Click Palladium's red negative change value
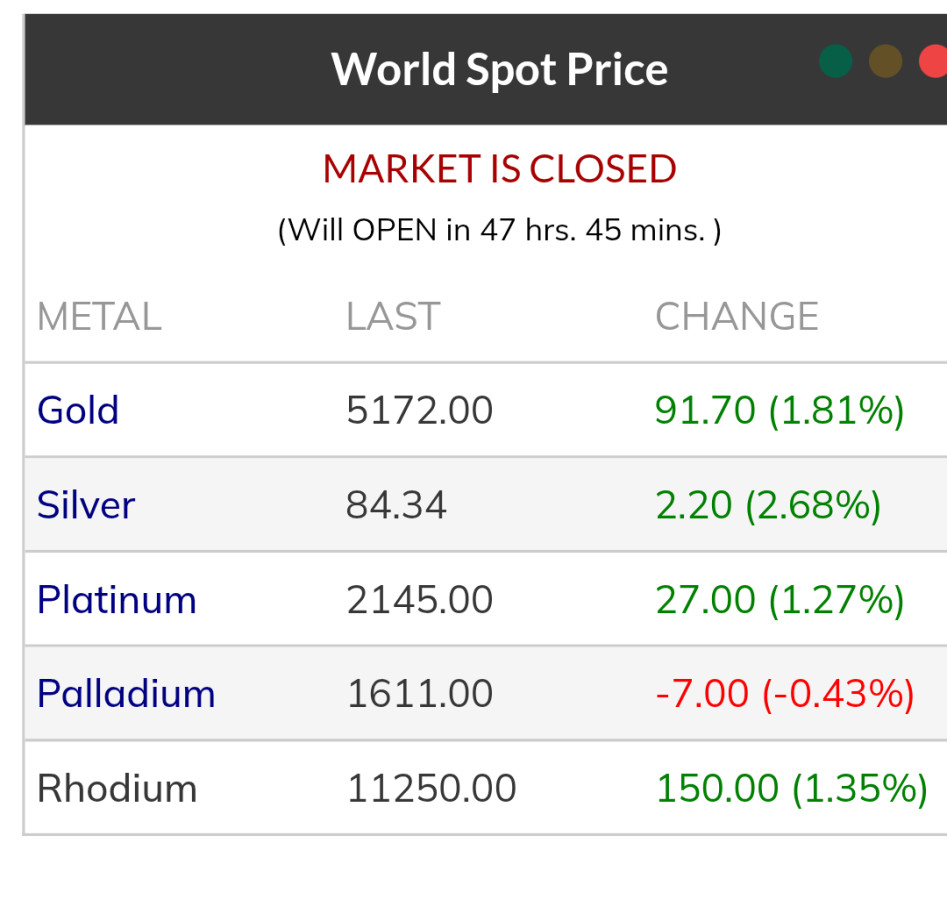 point(785,694)
